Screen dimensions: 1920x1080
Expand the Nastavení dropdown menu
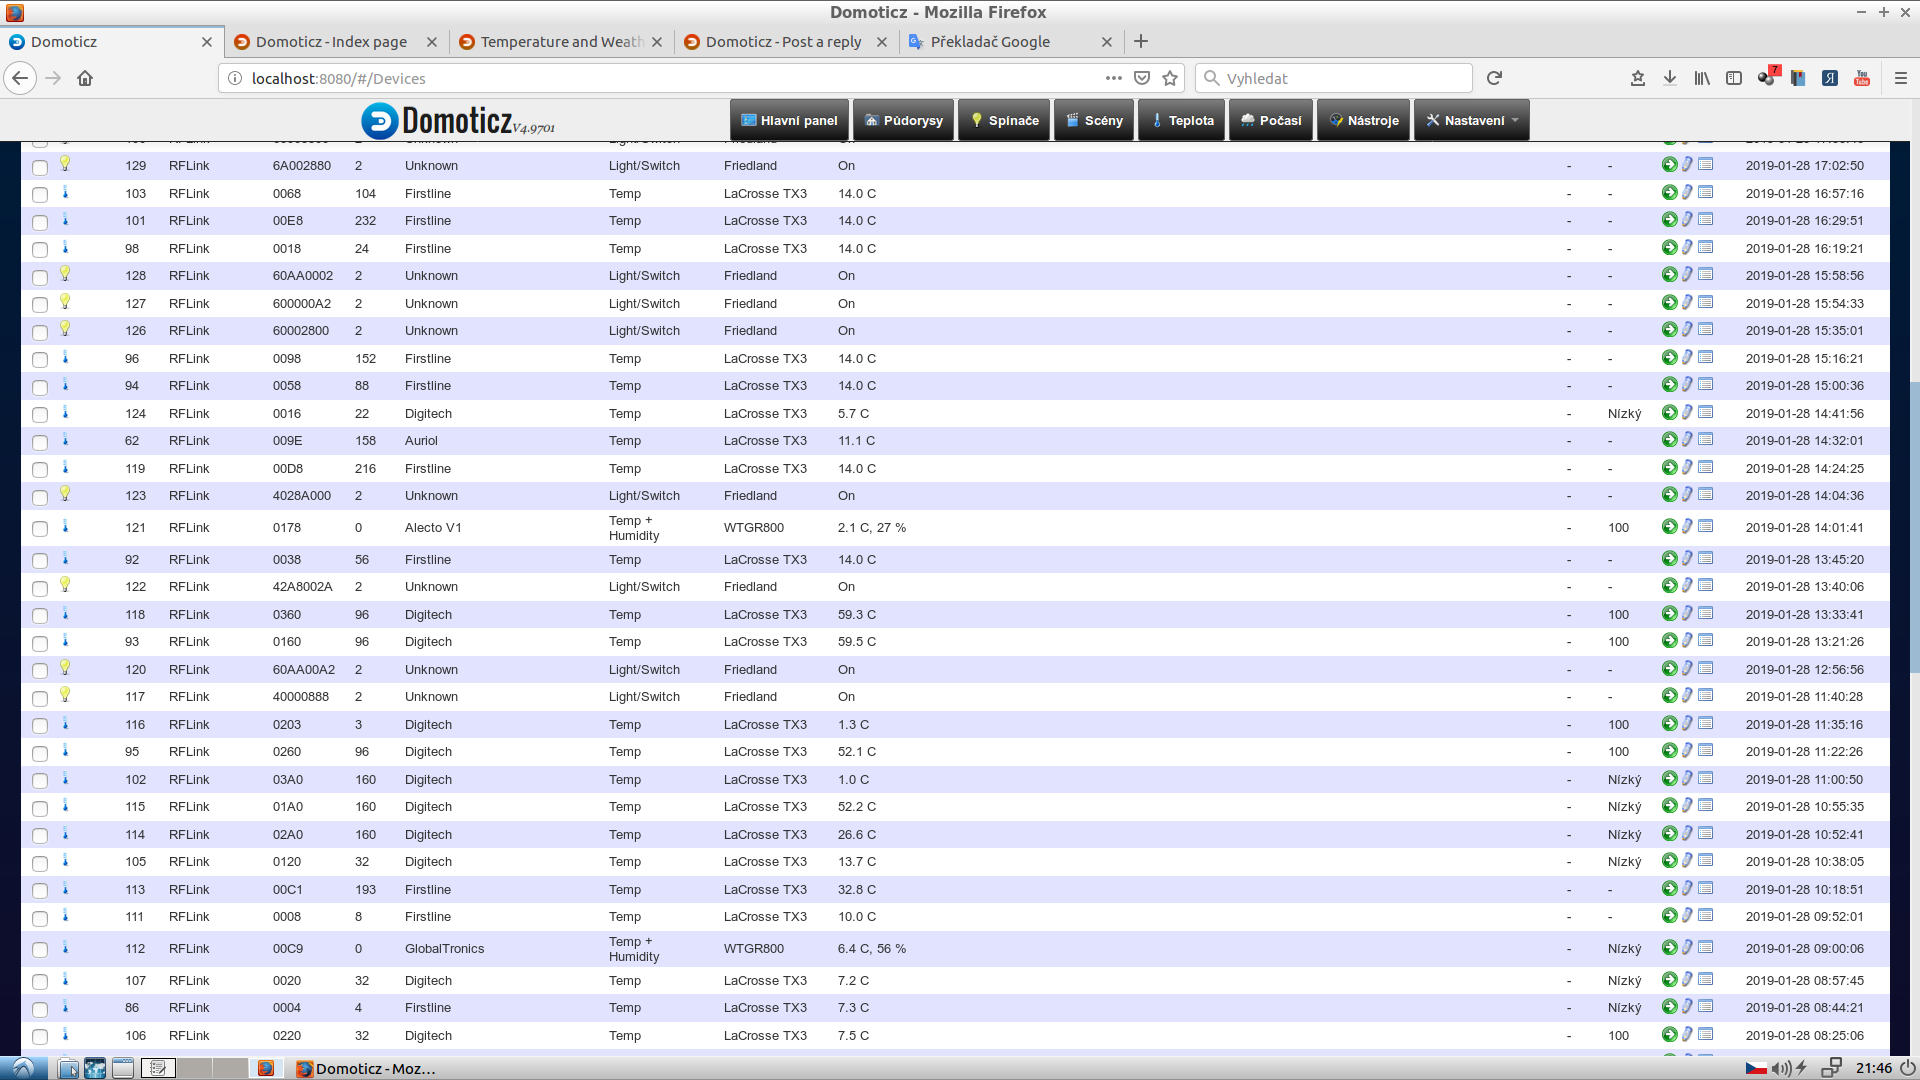tap(1471, 120)
